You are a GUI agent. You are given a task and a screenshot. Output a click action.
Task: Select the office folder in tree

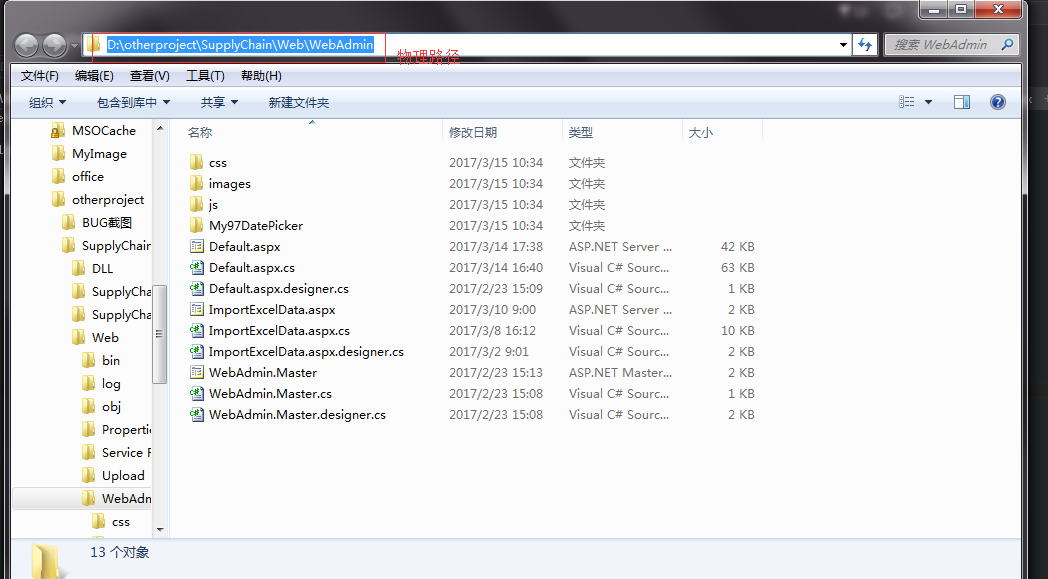click(88, 177)
